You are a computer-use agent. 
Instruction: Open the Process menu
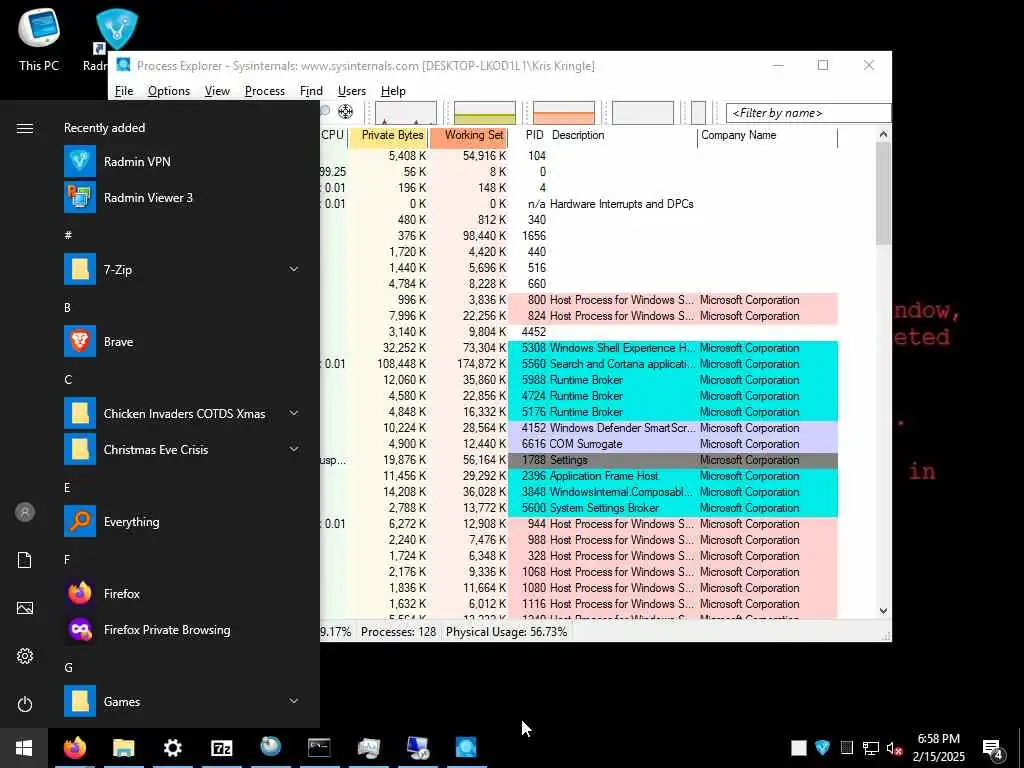(x=264, y=91)
